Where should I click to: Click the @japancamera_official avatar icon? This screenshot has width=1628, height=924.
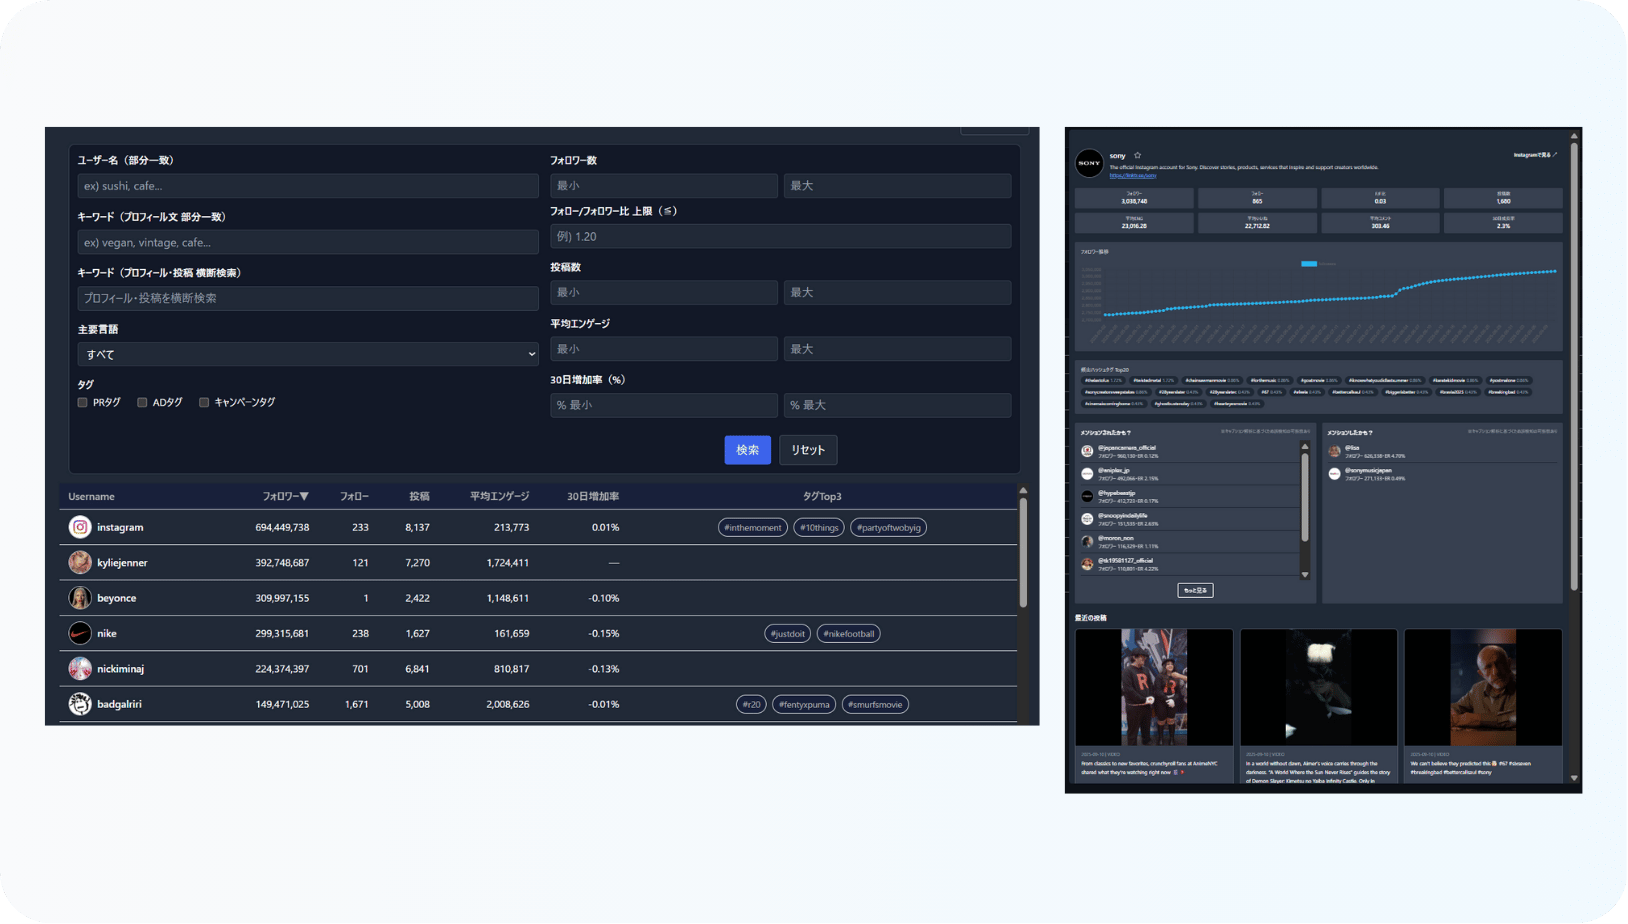(x=1087, y=451)
